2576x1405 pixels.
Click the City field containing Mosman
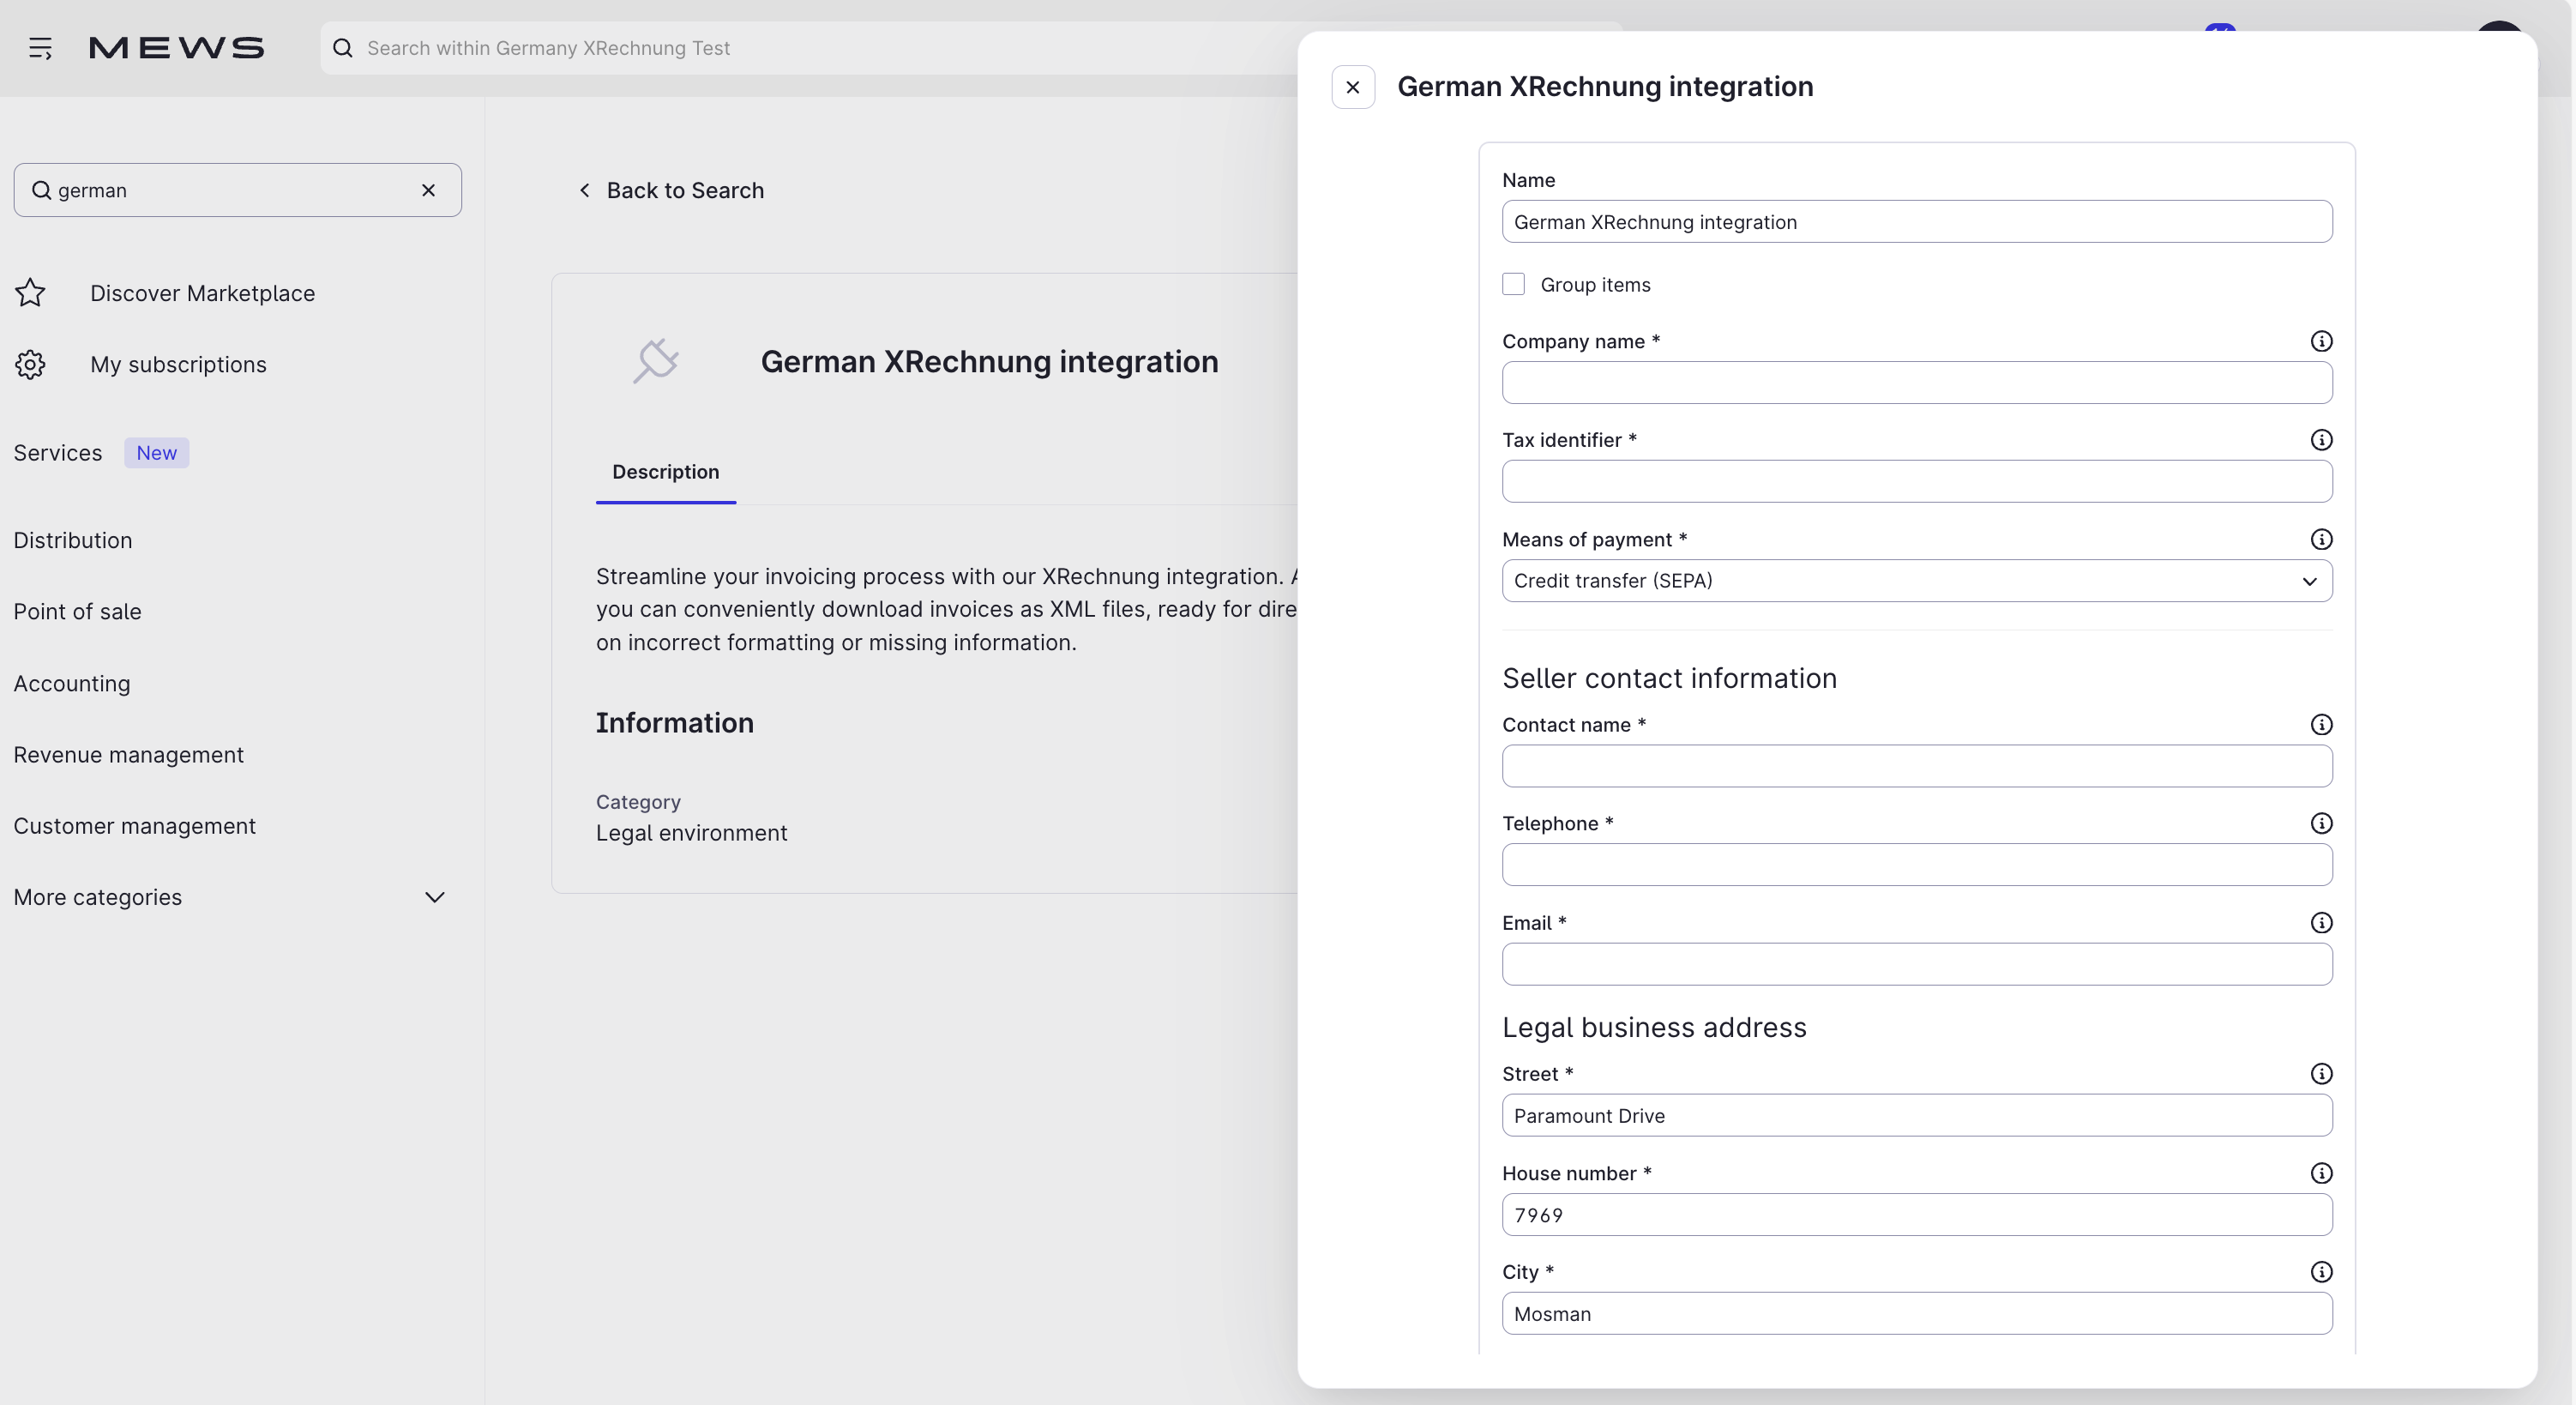1917,1314
